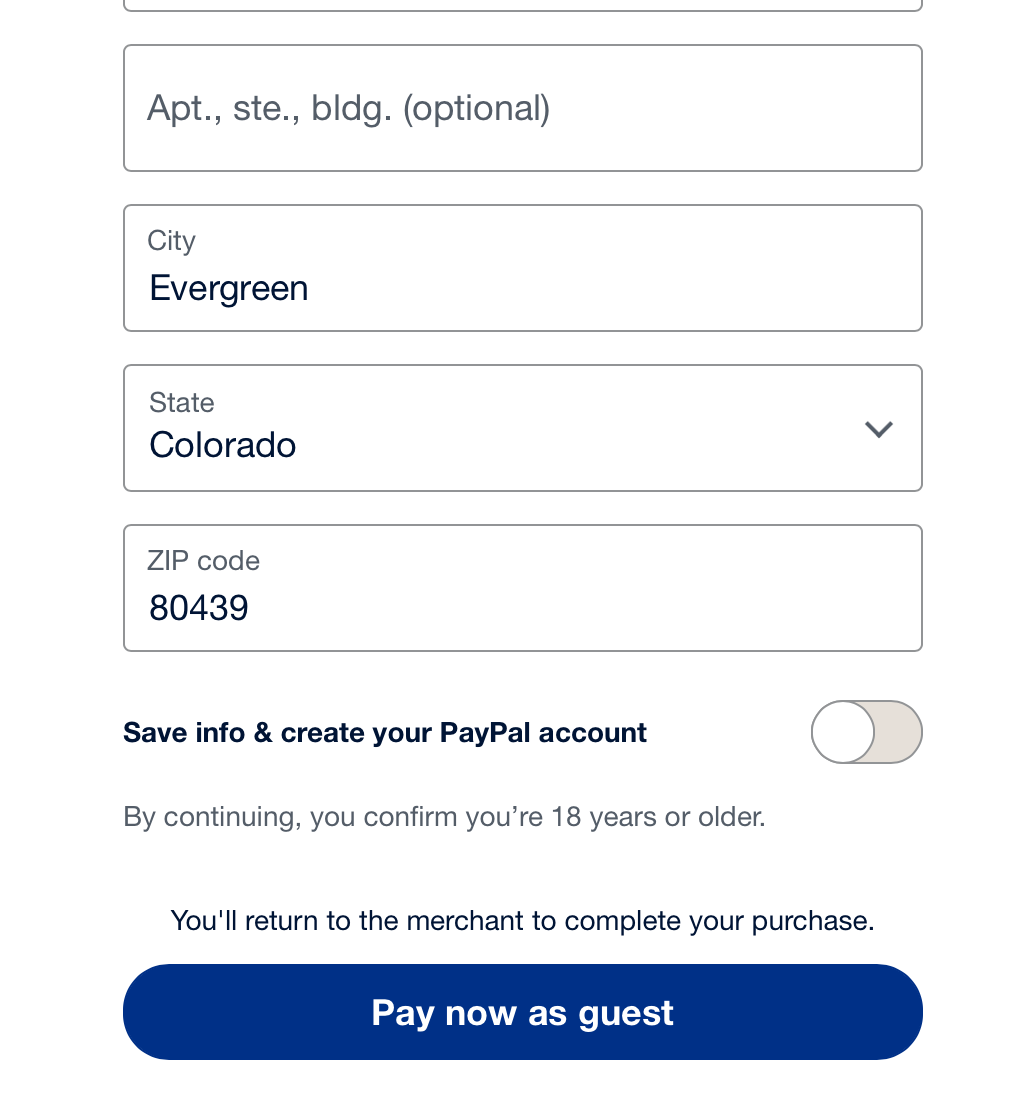Place cursor on 80439 ZIP value
This screenshot has height=1100, width=1017.
(199, 608)
